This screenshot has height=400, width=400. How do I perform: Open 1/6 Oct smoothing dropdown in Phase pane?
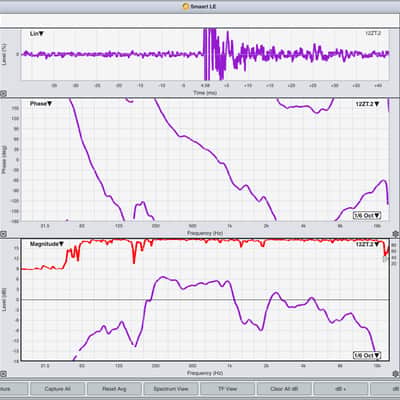[x=367, y=216]
